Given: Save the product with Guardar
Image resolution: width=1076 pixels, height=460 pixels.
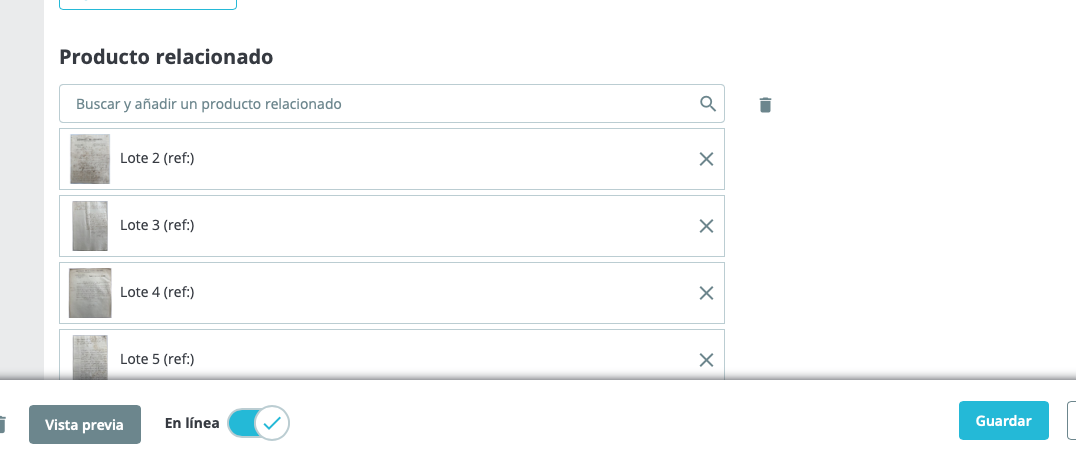Looking at the screenshot, I should click(x=1003, y=421).
